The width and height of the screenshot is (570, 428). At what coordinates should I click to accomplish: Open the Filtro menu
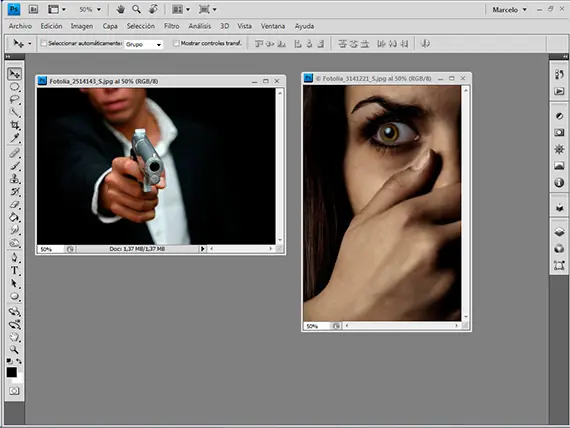(x=171, y=26)
